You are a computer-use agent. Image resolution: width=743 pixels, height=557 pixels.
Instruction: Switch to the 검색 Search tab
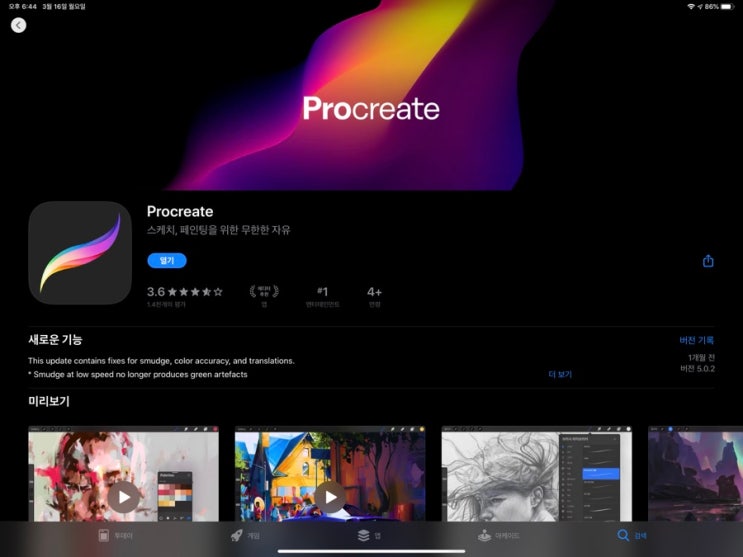632,536
